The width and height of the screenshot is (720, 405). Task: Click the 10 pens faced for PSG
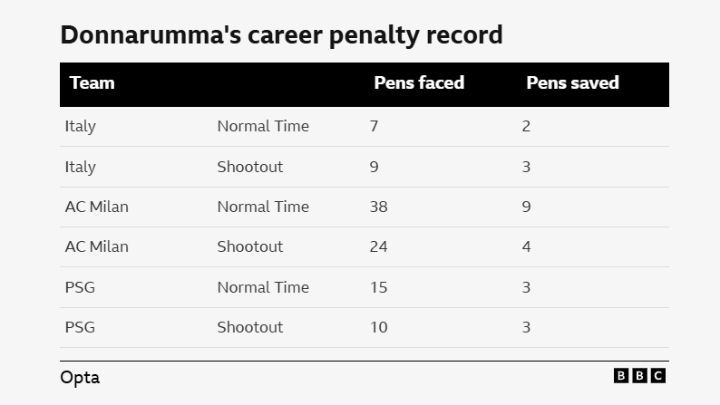[378, 327]
